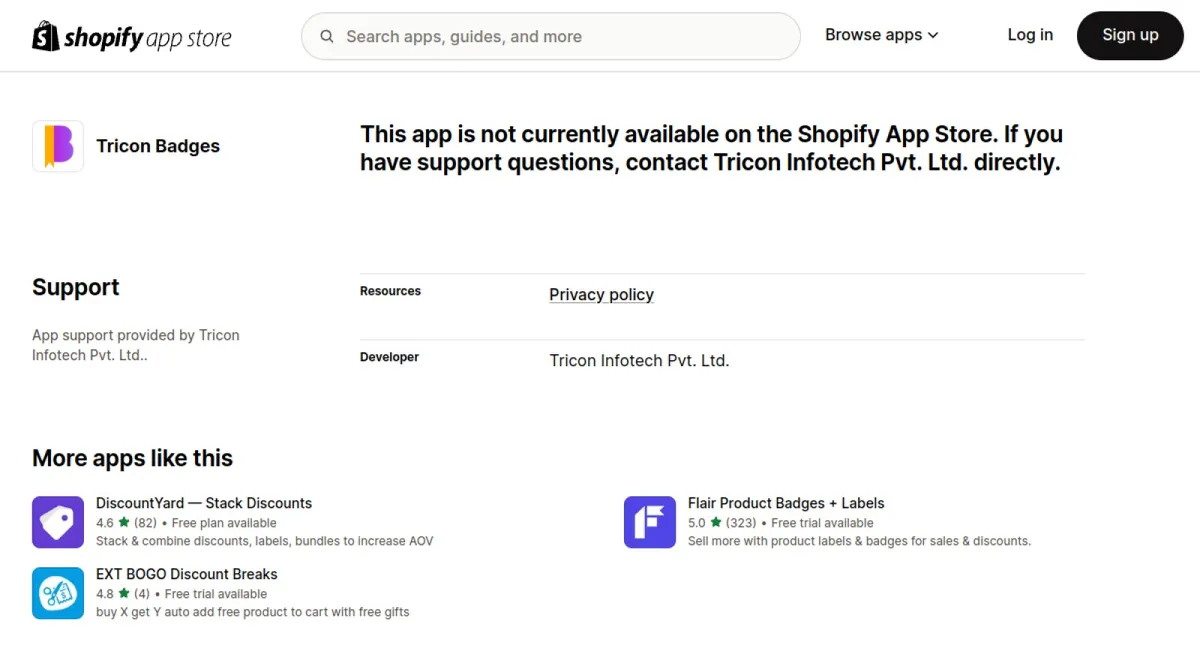Select Flair description about product labels

[859, 541]
